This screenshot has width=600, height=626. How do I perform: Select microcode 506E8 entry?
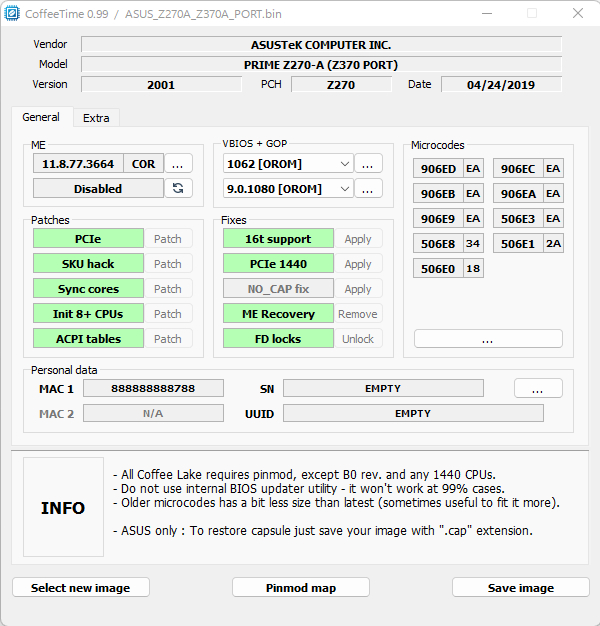coord(448,244)
